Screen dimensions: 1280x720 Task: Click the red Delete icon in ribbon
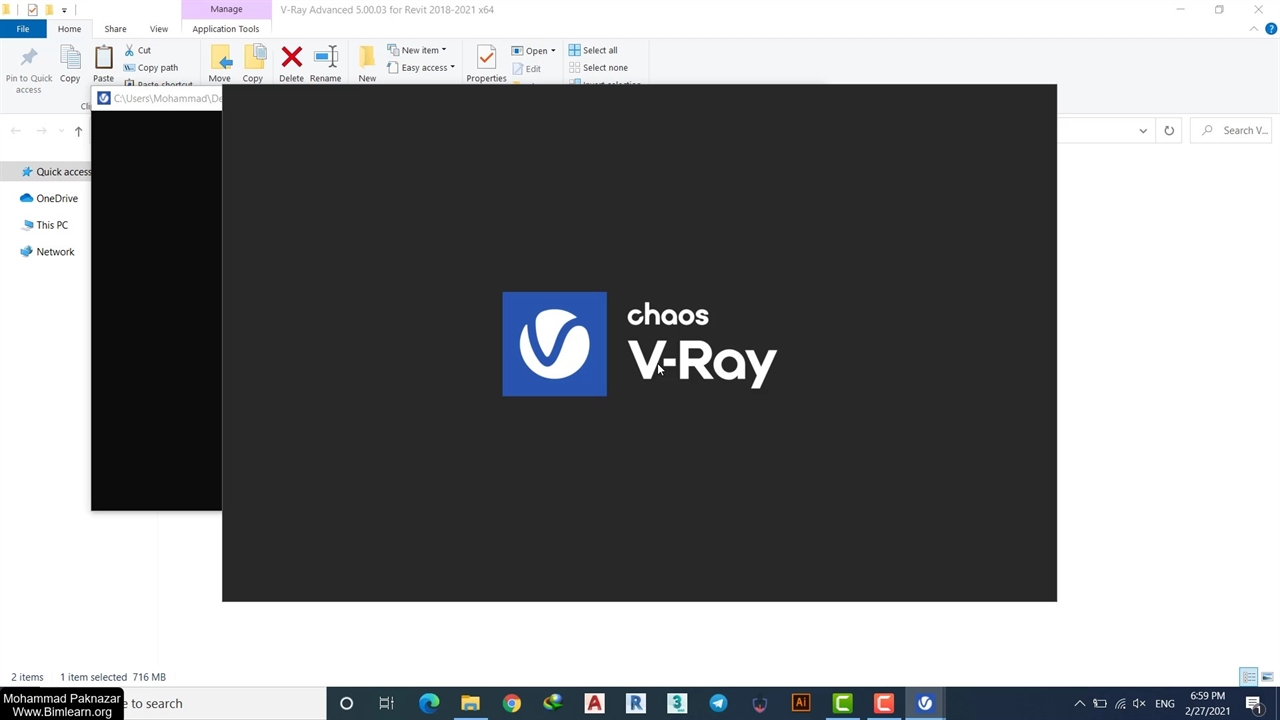click(x=291, y=62)
